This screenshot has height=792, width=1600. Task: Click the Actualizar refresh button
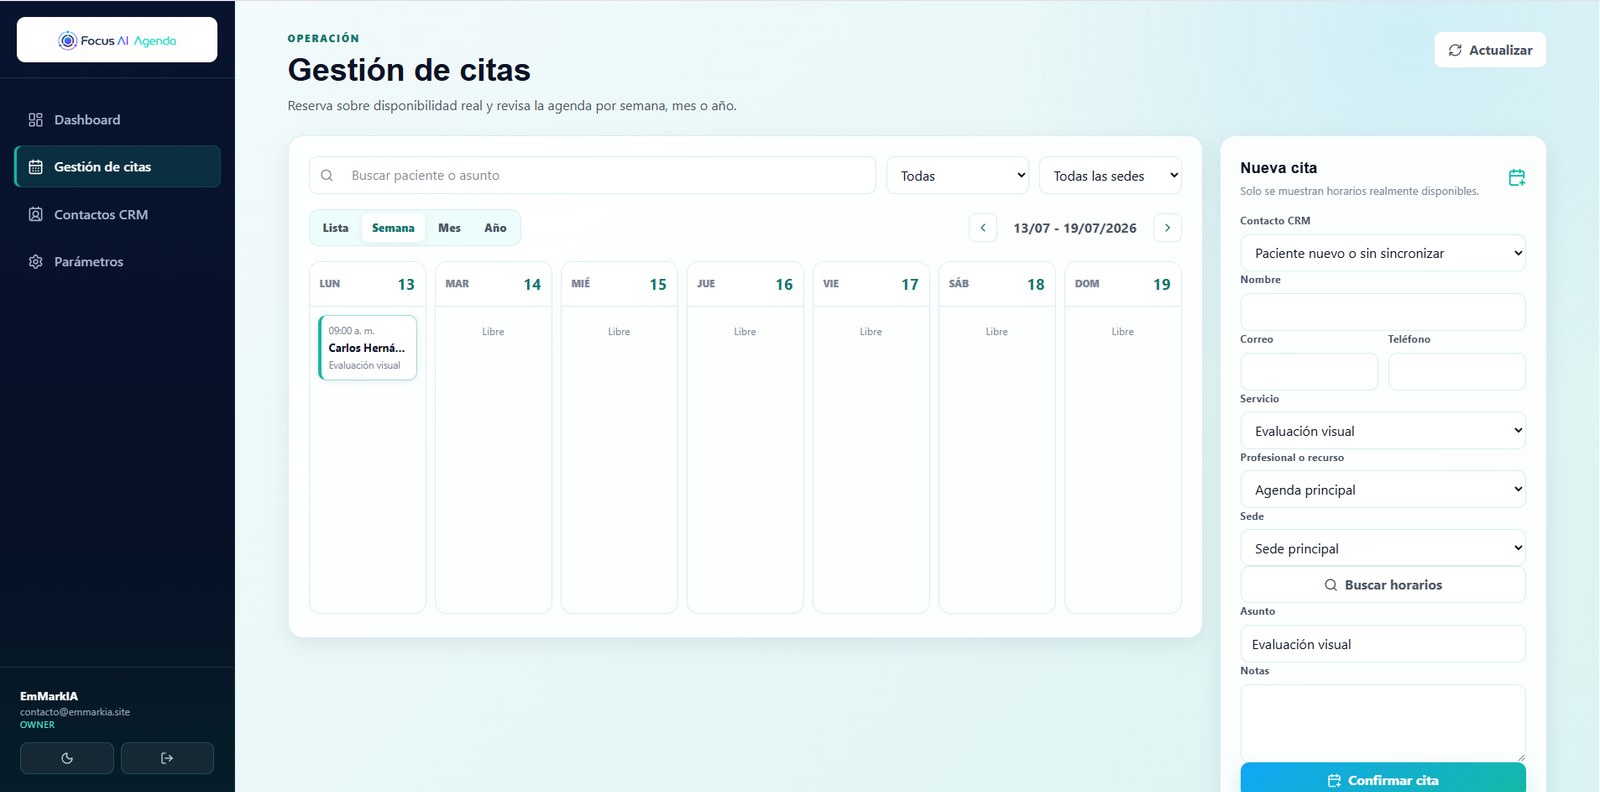click(x=1490, y=50)
